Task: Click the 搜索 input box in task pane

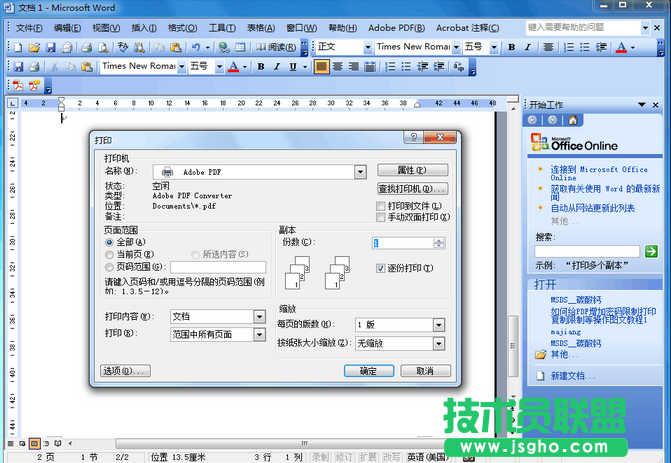Action: tap(587, 251)
